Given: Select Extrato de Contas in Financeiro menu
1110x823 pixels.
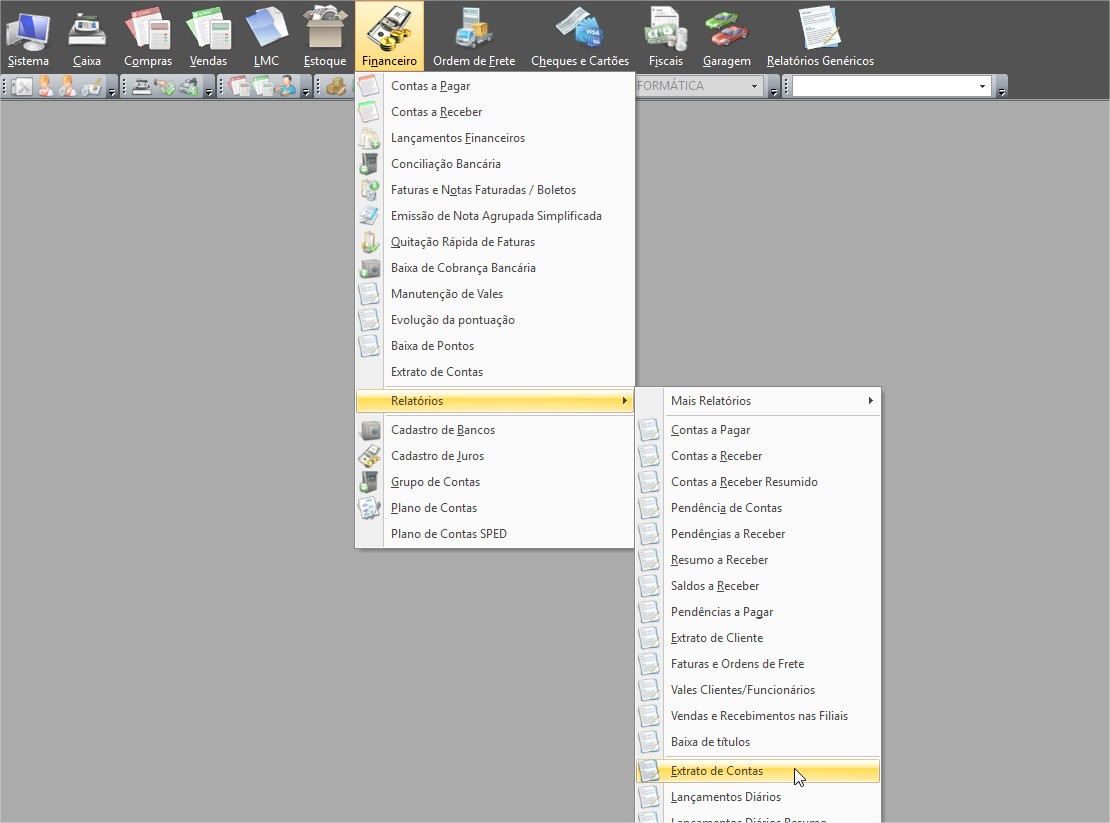Looking at the screenshot, I should (495, 372).
